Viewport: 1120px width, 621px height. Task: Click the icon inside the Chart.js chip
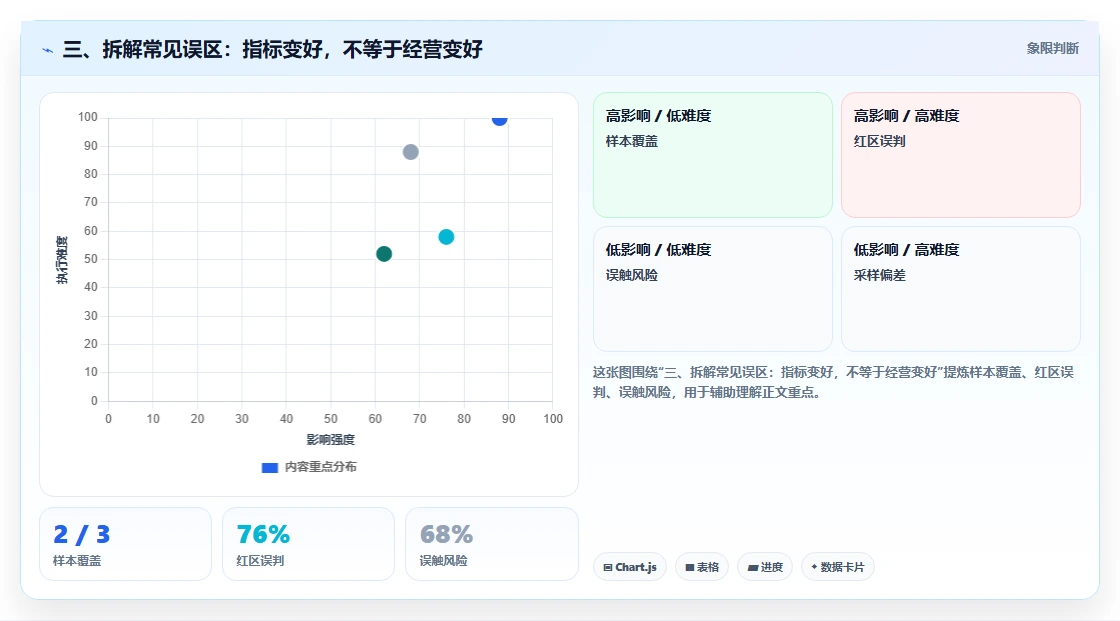coord(608,567)
